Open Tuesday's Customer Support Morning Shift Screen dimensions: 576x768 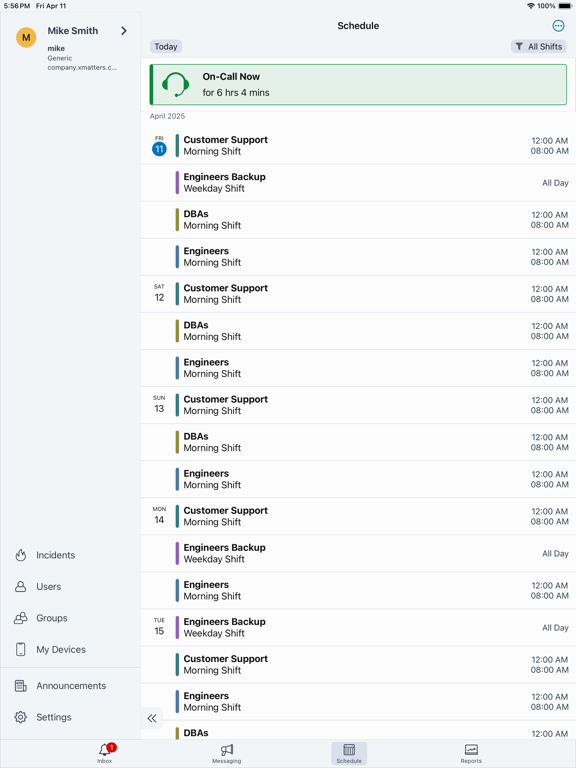[358, 665]
